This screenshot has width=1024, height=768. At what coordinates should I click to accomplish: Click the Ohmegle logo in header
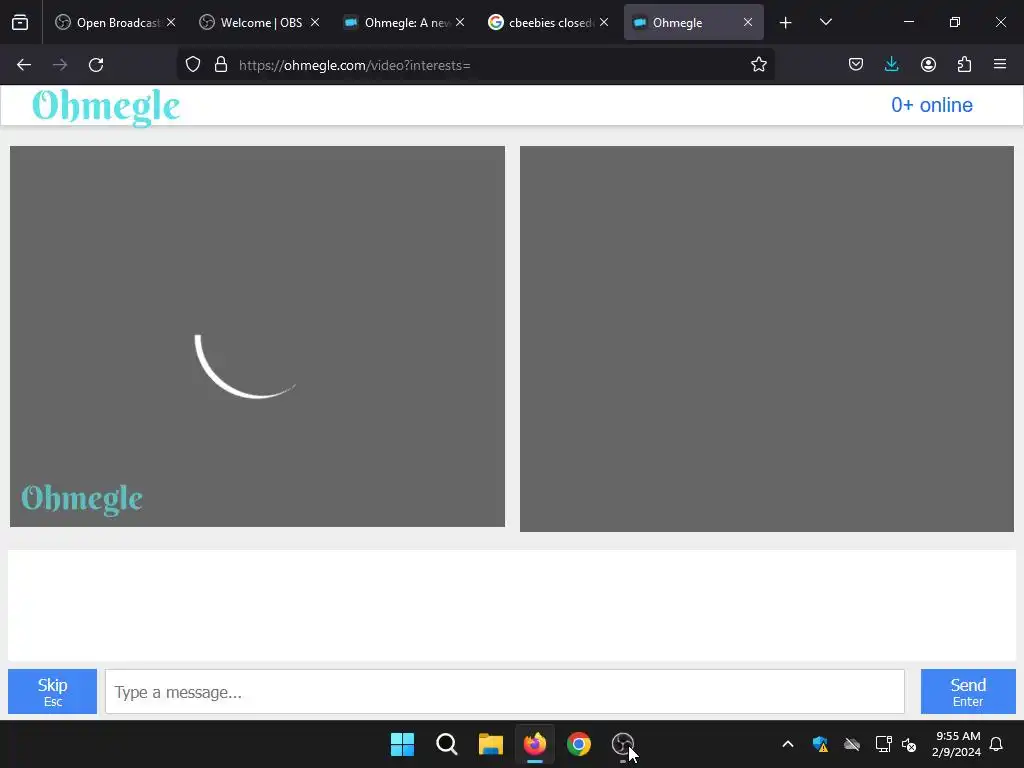pos(106,106)
